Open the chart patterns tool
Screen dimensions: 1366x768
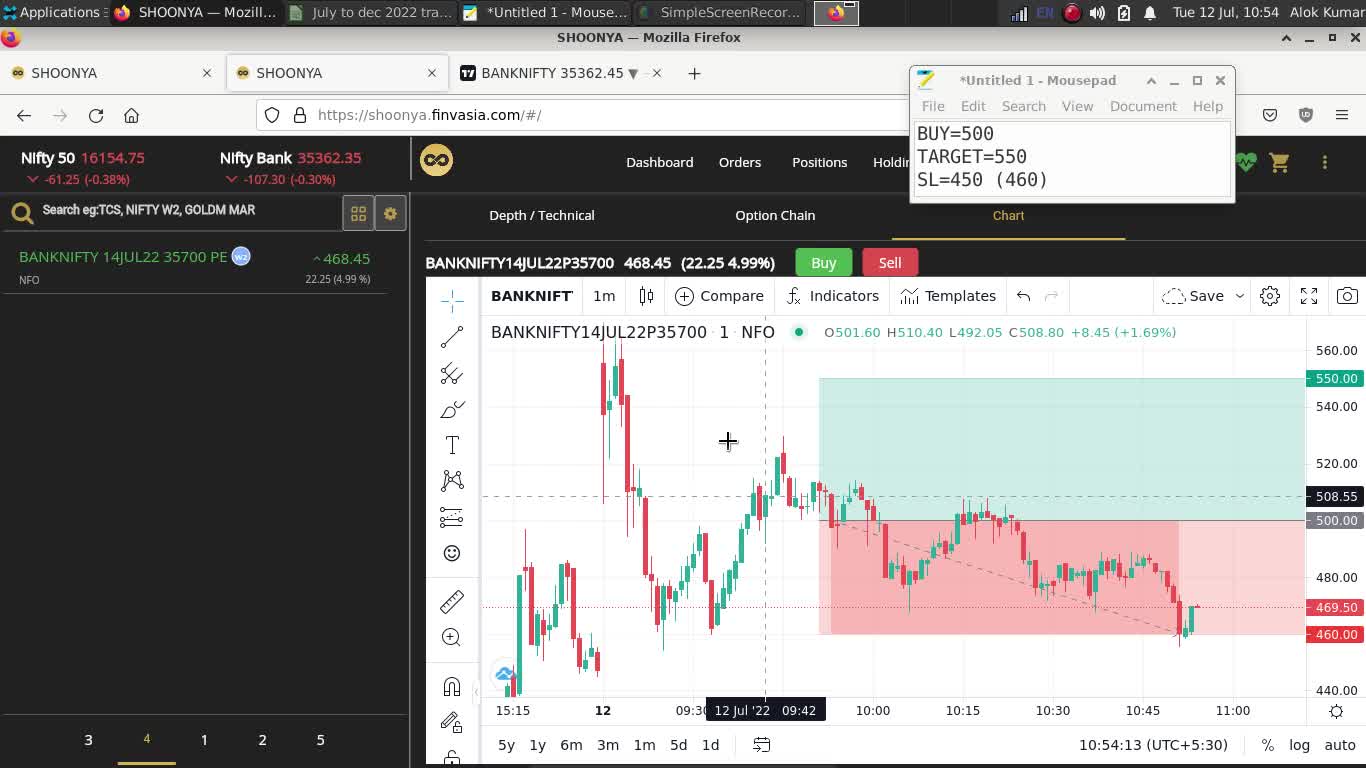(x=452, y=481)
